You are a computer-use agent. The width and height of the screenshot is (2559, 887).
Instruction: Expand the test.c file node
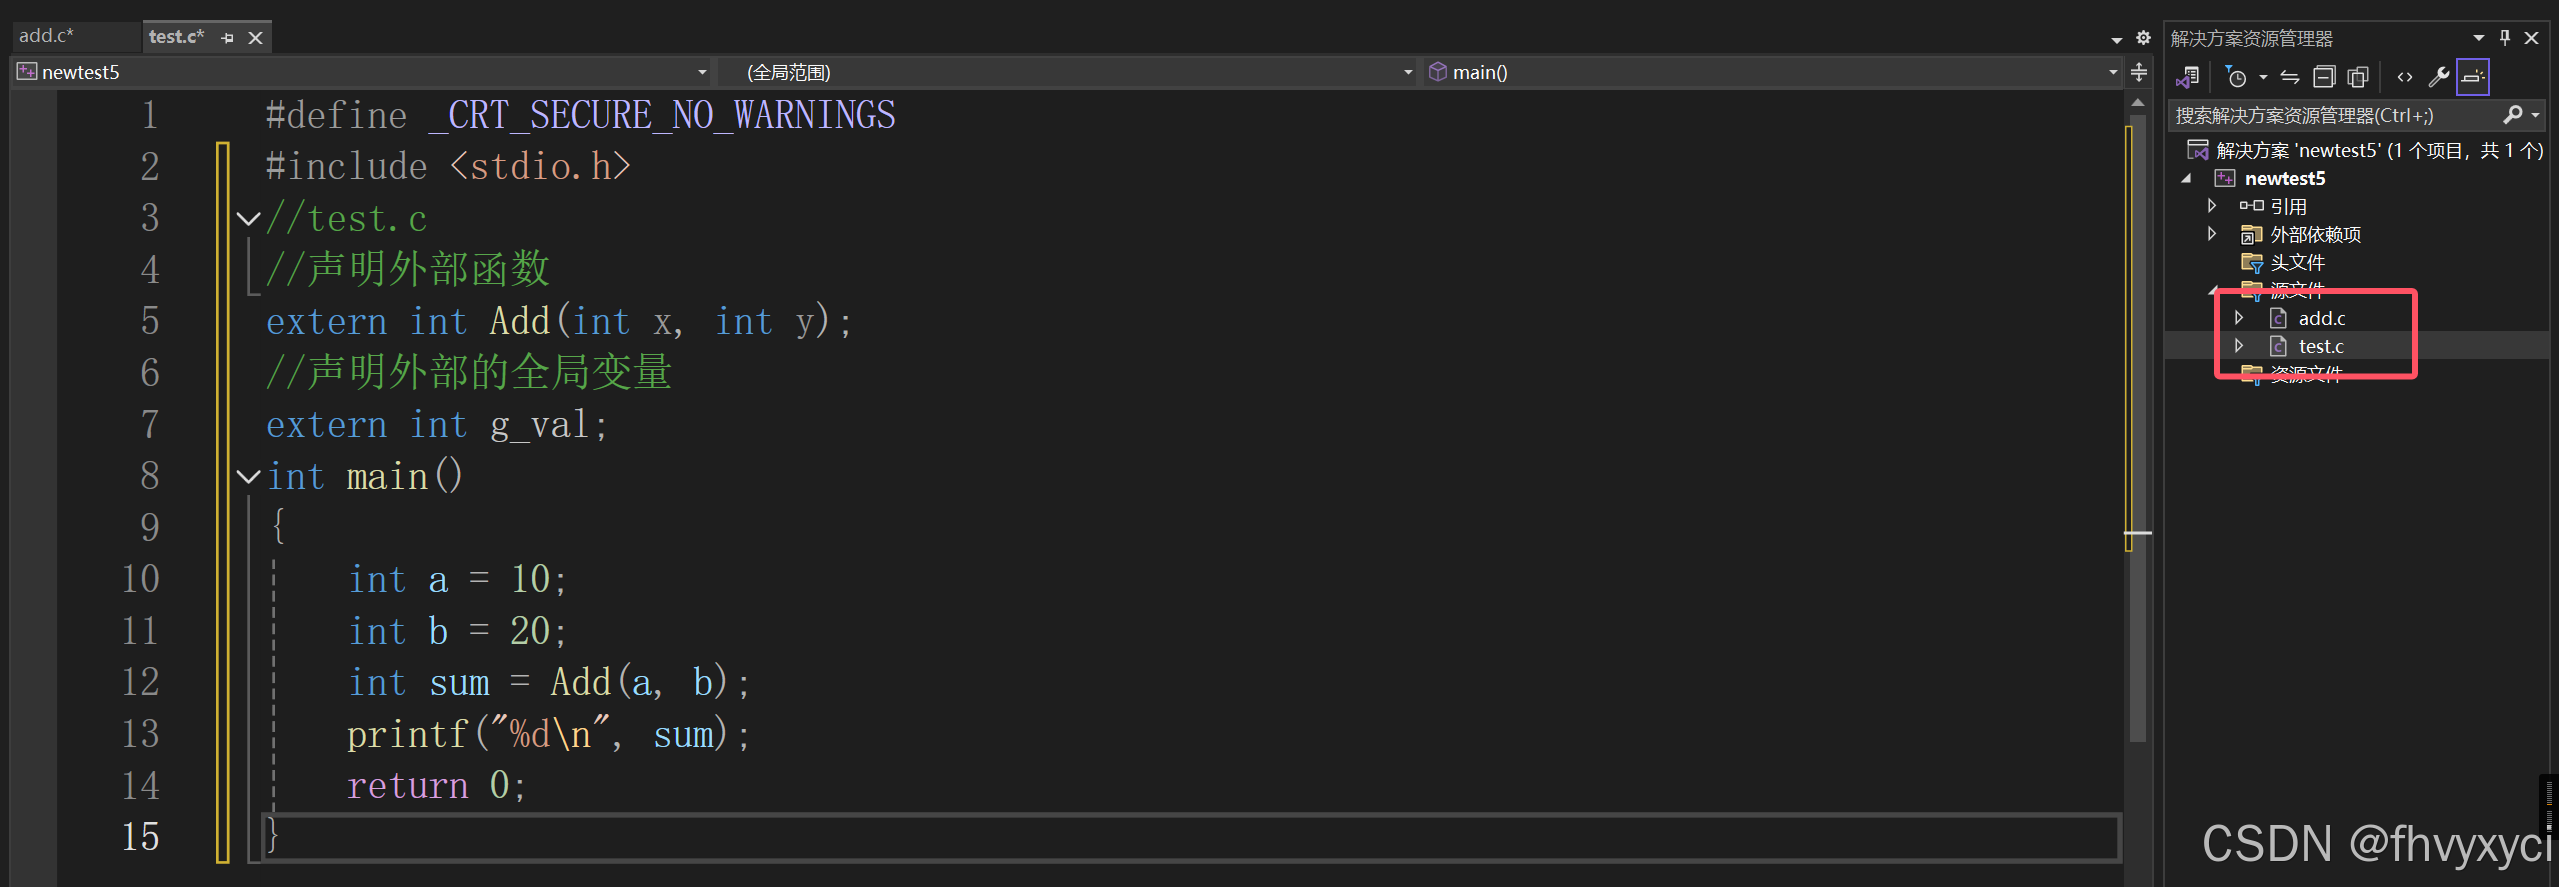(2240, 346)
